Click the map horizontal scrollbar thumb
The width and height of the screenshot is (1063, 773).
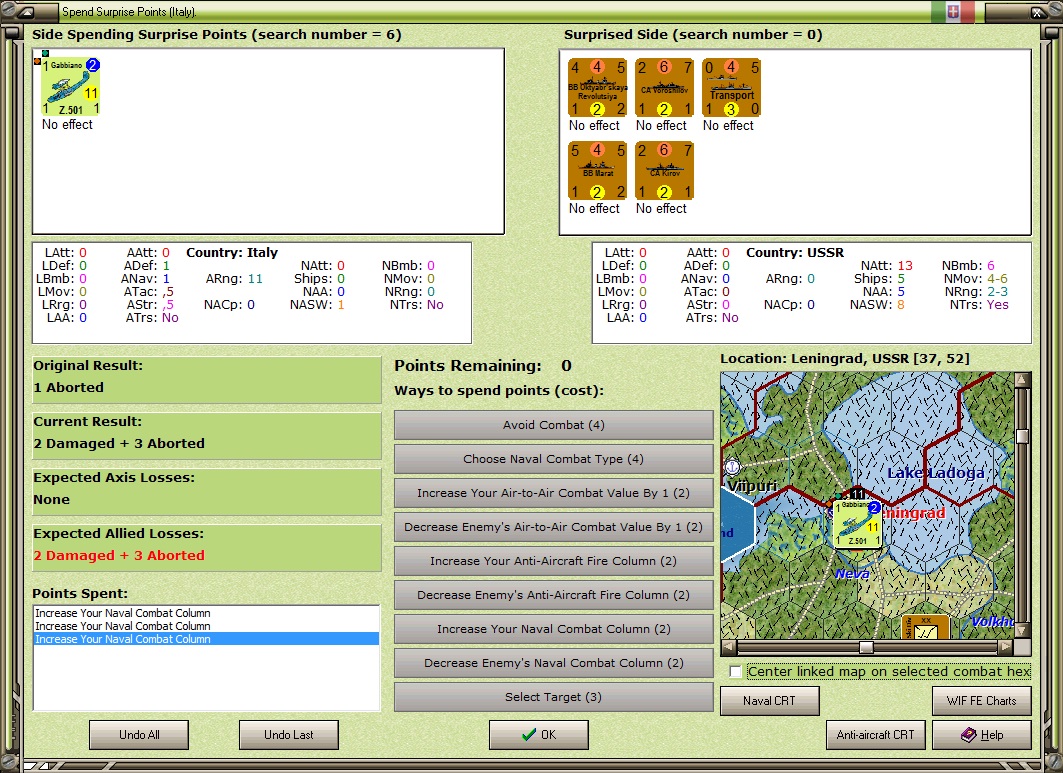pyautogui.click(x=866, y=647)
